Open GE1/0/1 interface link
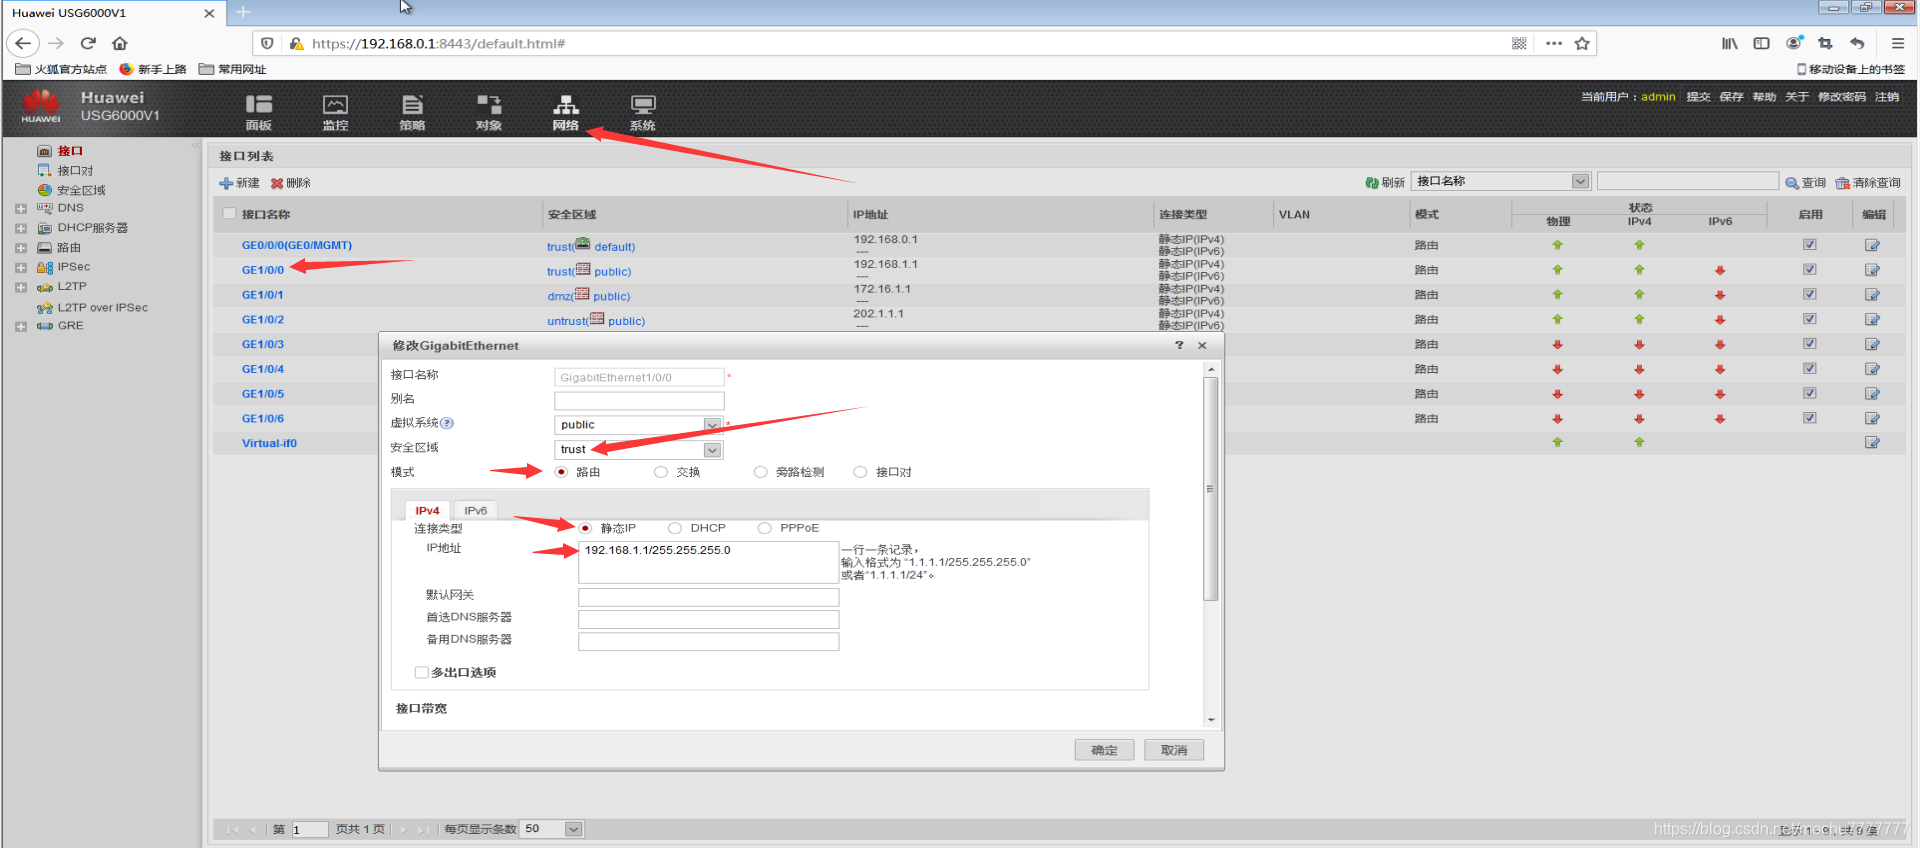1920x848 pixels. [263, 295]
